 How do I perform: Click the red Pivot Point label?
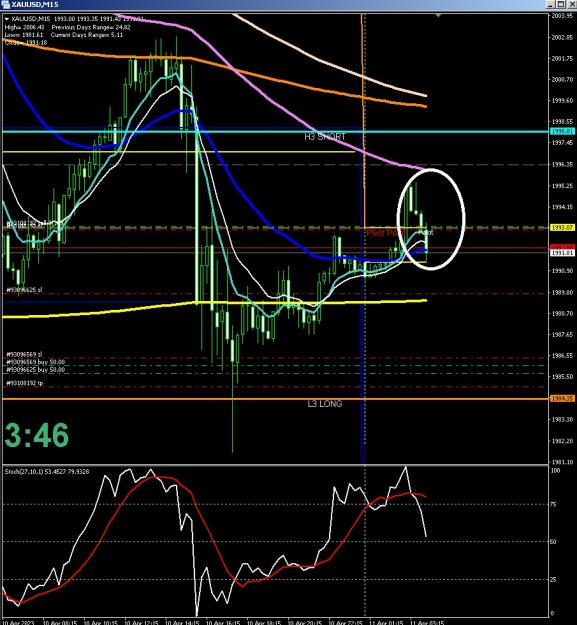[x=385, y=233]
